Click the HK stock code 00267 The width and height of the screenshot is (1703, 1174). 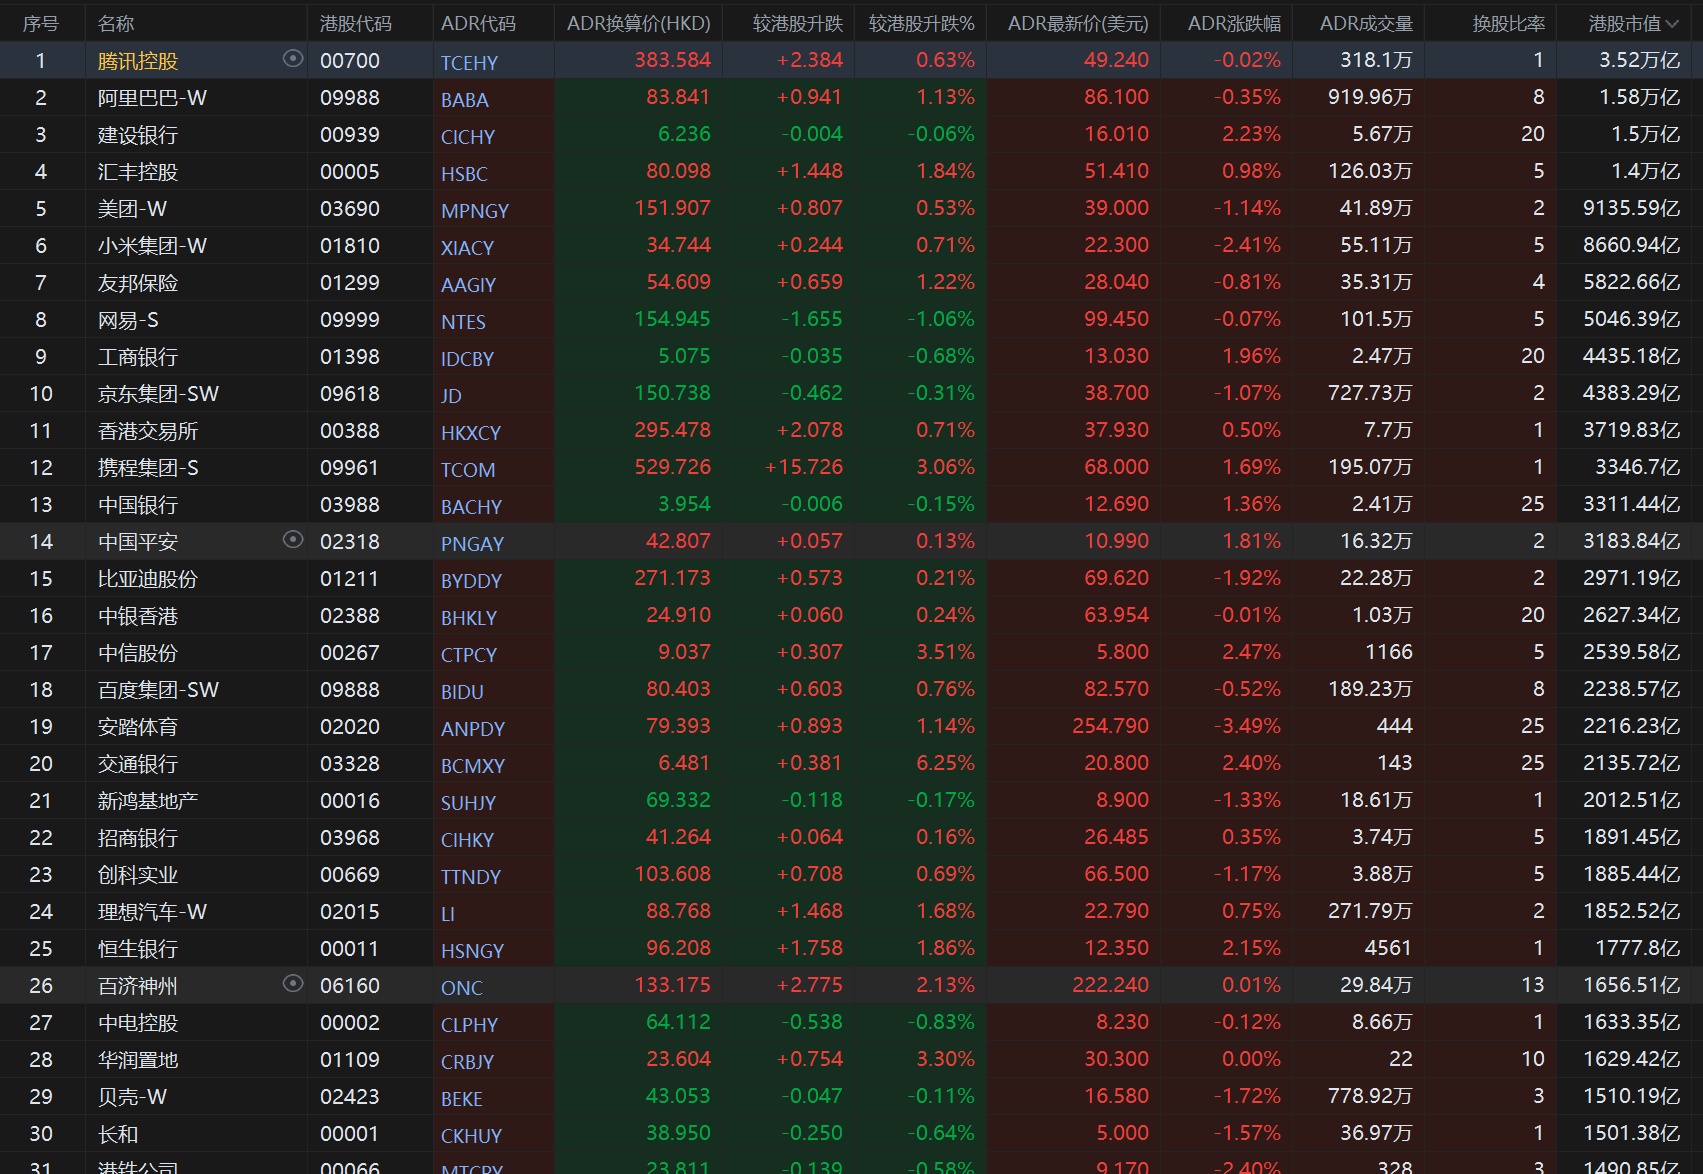[350, 653]
